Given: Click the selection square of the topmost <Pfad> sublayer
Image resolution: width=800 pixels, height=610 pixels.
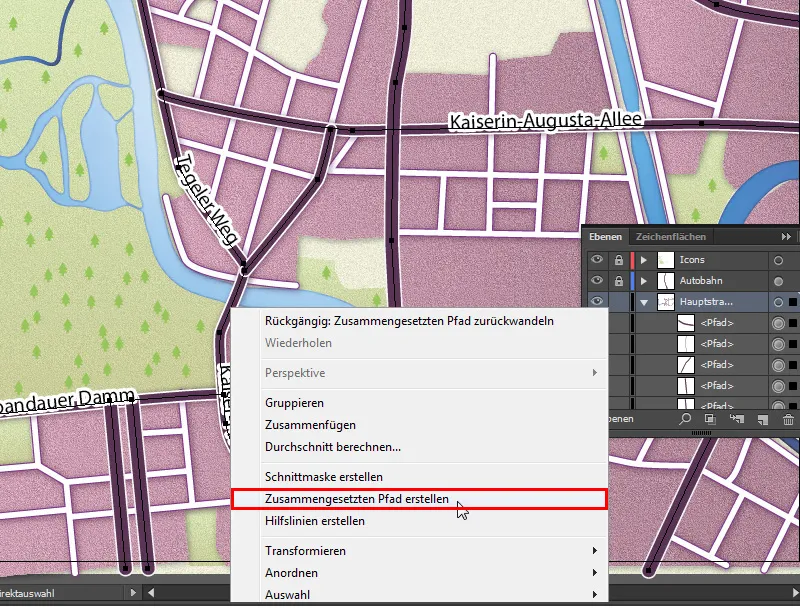Looking at the screenshot, I should [792, 323].
